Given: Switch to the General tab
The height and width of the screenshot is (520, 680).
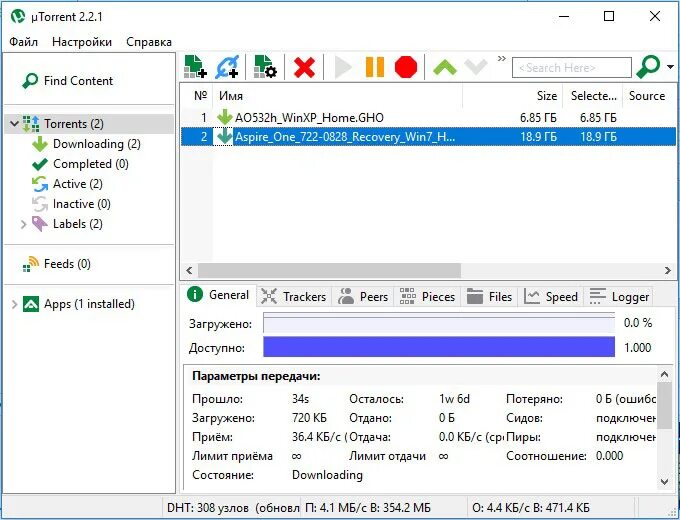Looking at the screenshot, I should pyautogui.click(x=218, y=295).
